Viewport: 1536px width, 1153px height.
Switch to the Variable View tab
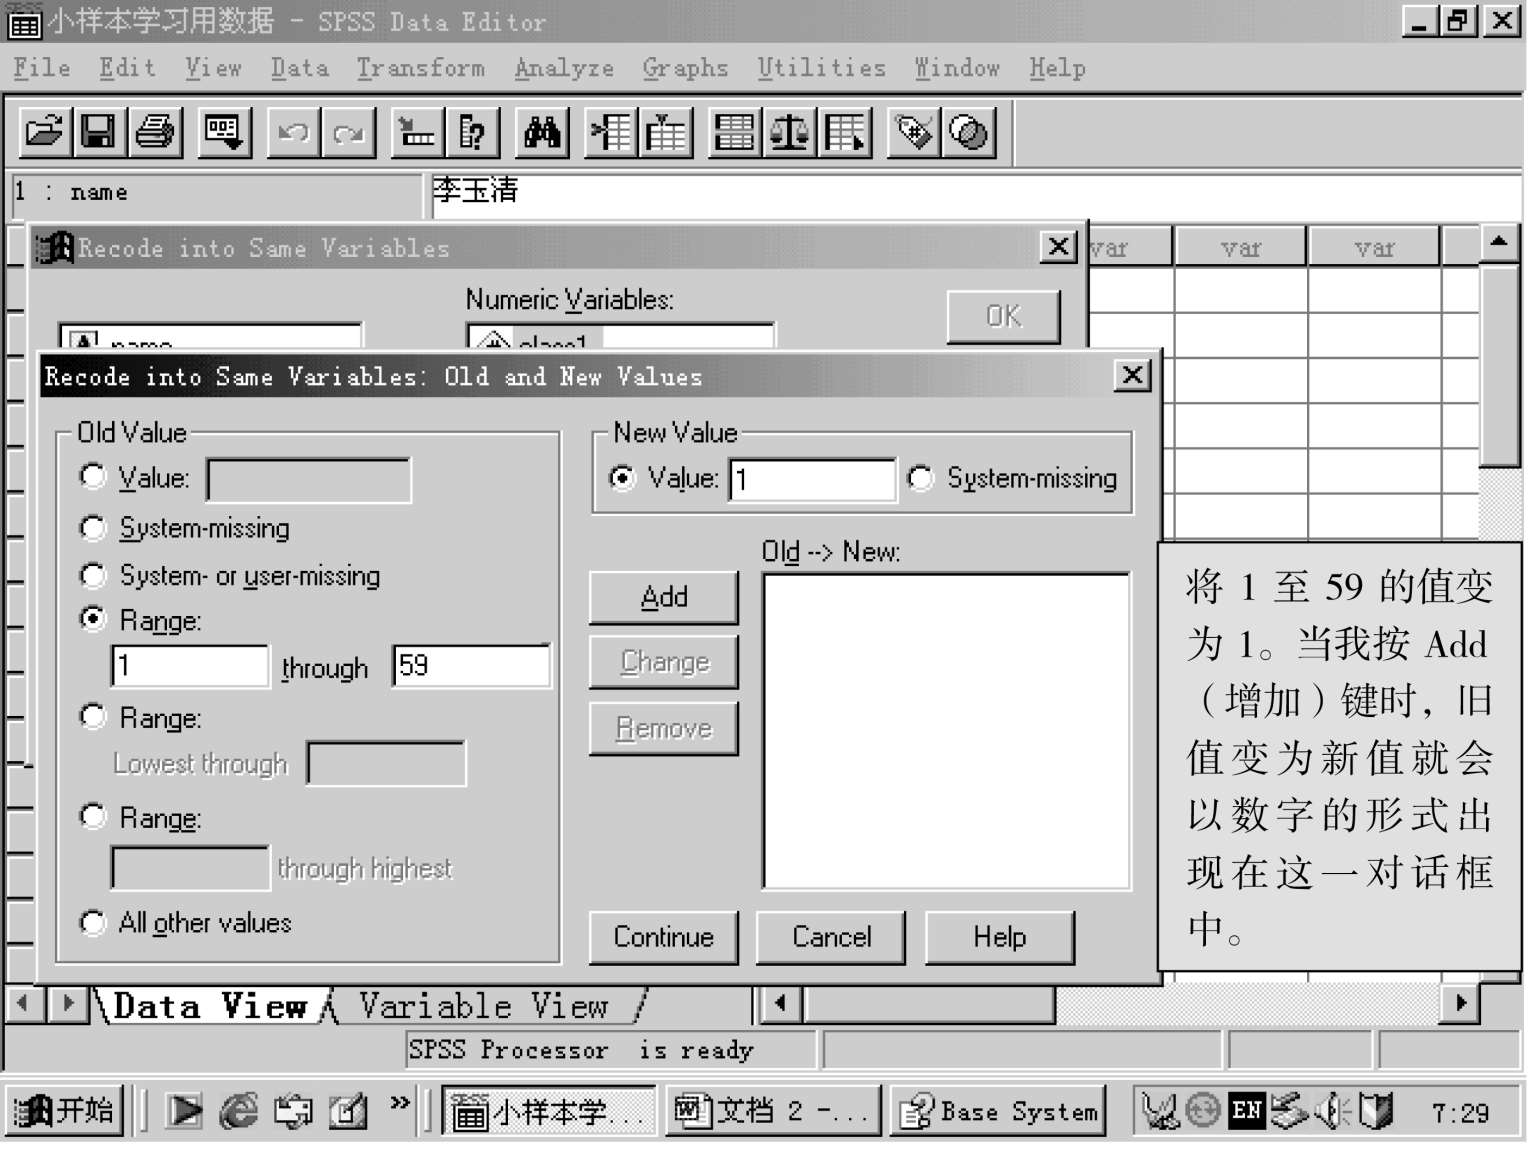[x=483, y=1006]
